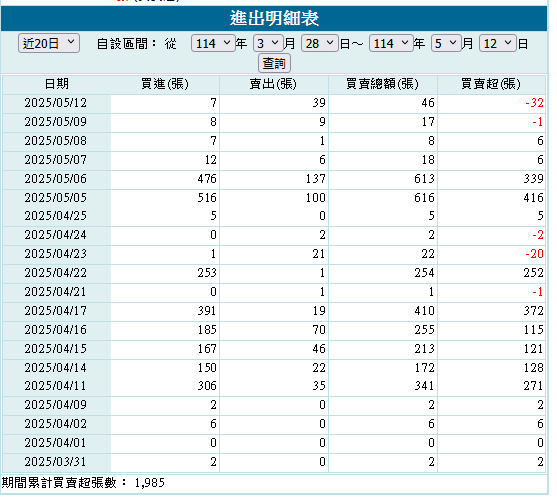Click sell value 137 on 2025/05/06
The height and width of the screenshot is (499, 557).
[316, 179]
